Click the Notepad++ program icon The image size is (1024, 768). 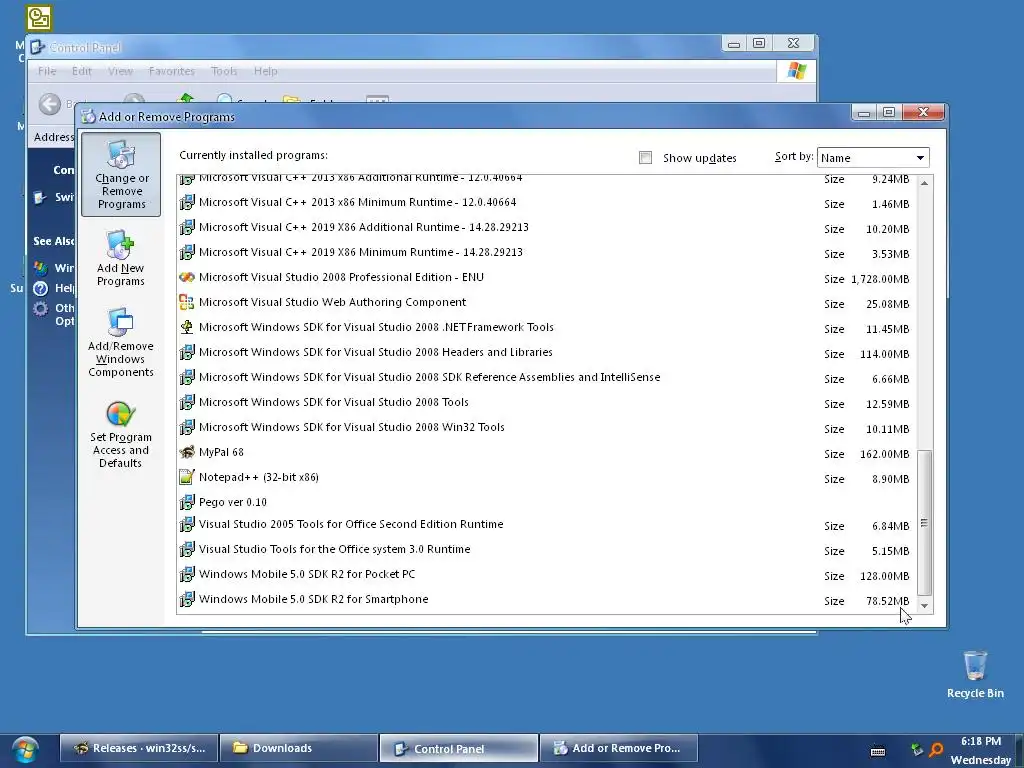tap(187, 477)
